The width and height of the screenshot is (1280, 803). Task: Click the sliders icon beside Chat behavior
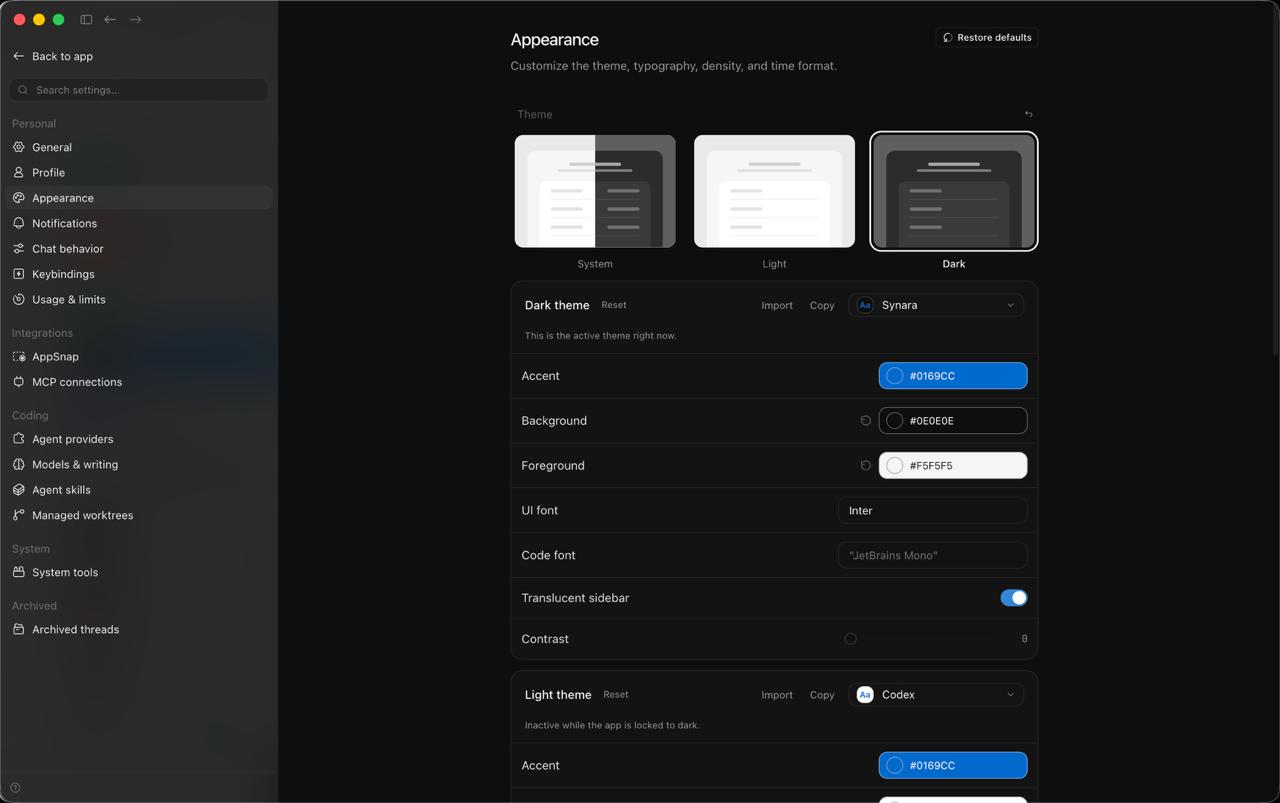click(19, 249)
